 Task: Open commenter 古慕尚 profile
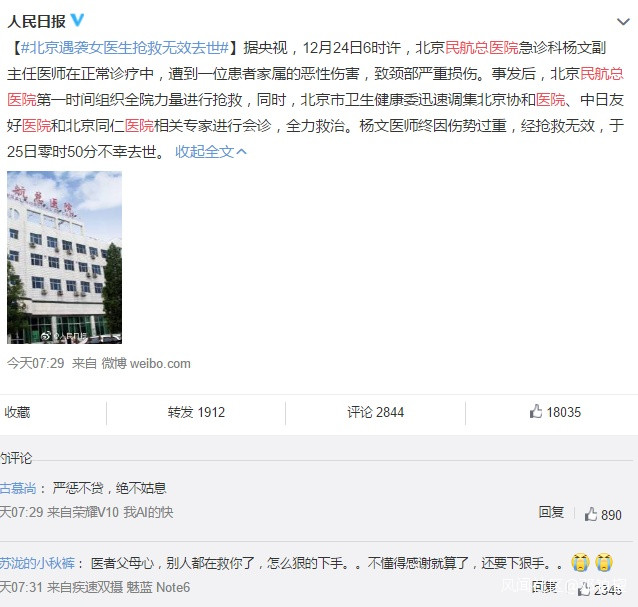click(18, 487)
